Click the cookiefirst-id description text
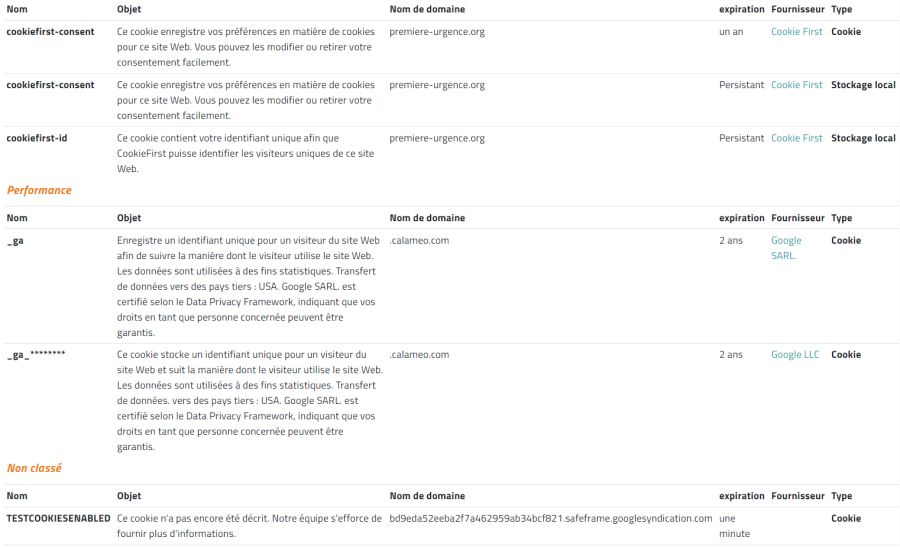The width and height of the screenshot is (900, 550). (245, 153)
